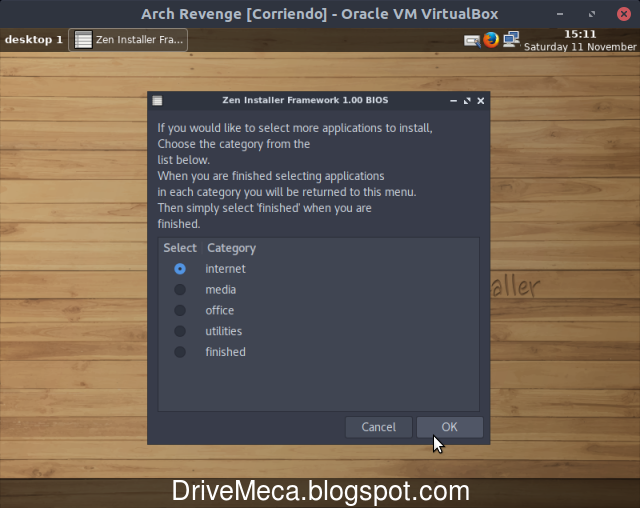Close the Zen Installer dialog
The width and height of the screenshot is (640, 508).
481,100
